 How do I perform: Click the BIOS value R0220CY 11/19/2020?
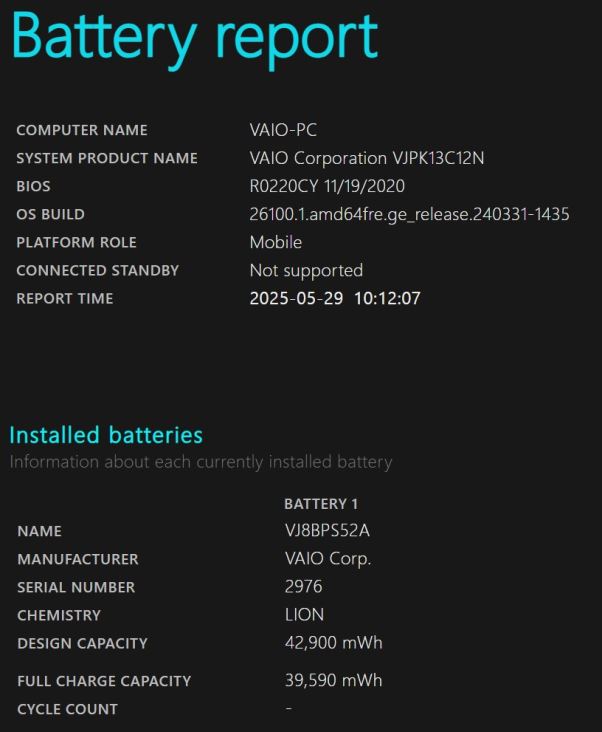point(327,186)
